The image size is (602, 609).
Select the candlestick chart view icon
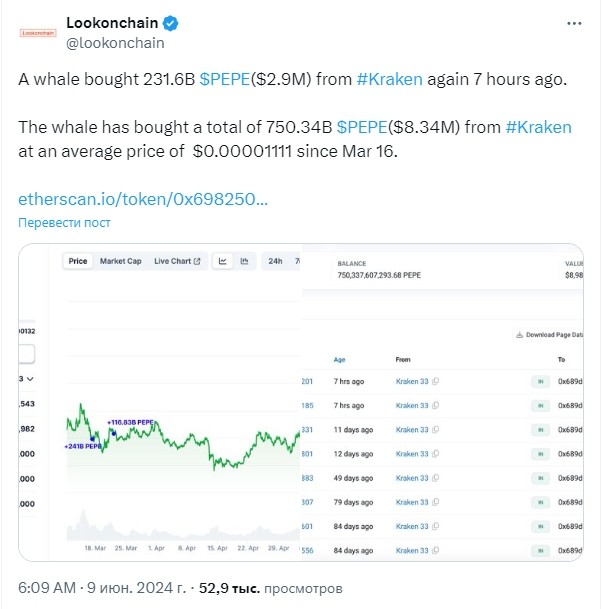244,261
